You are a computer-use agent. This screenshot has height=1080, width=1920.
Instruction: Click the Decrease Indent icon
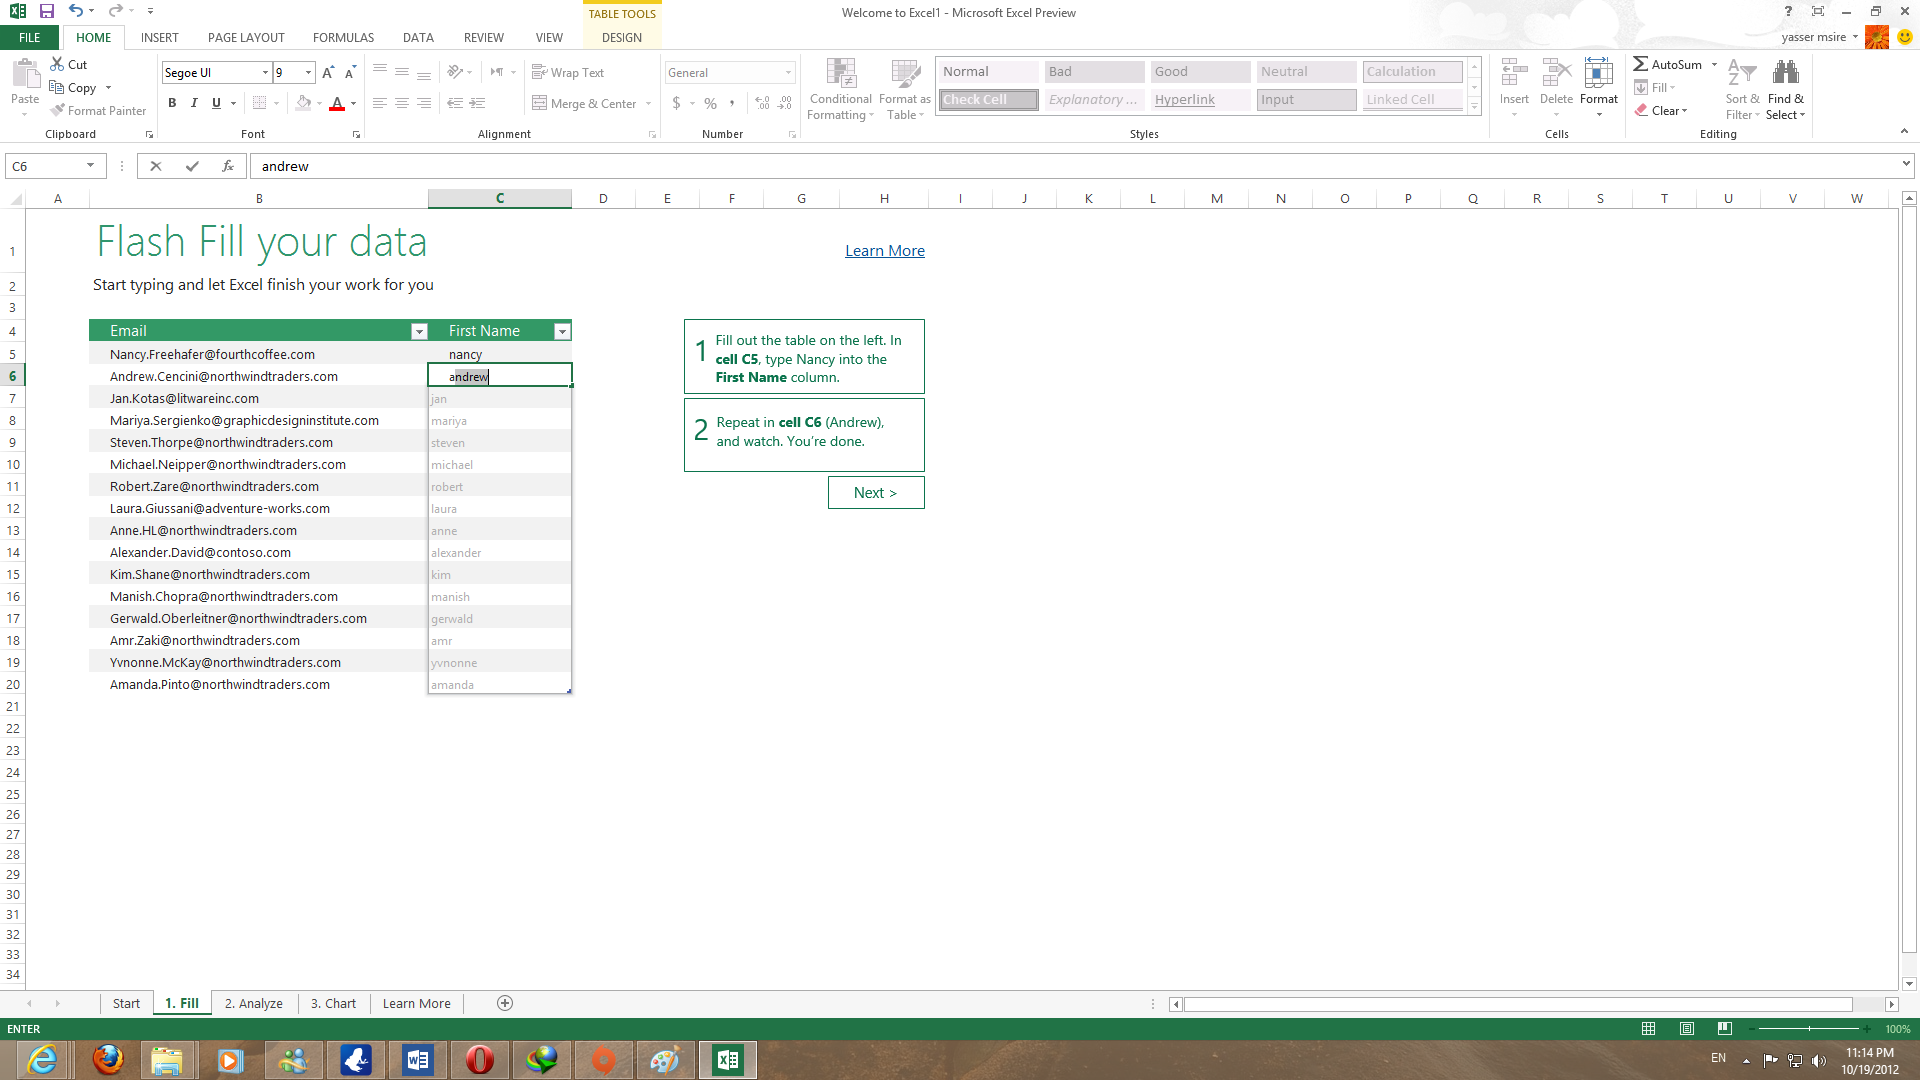[455, 103]
